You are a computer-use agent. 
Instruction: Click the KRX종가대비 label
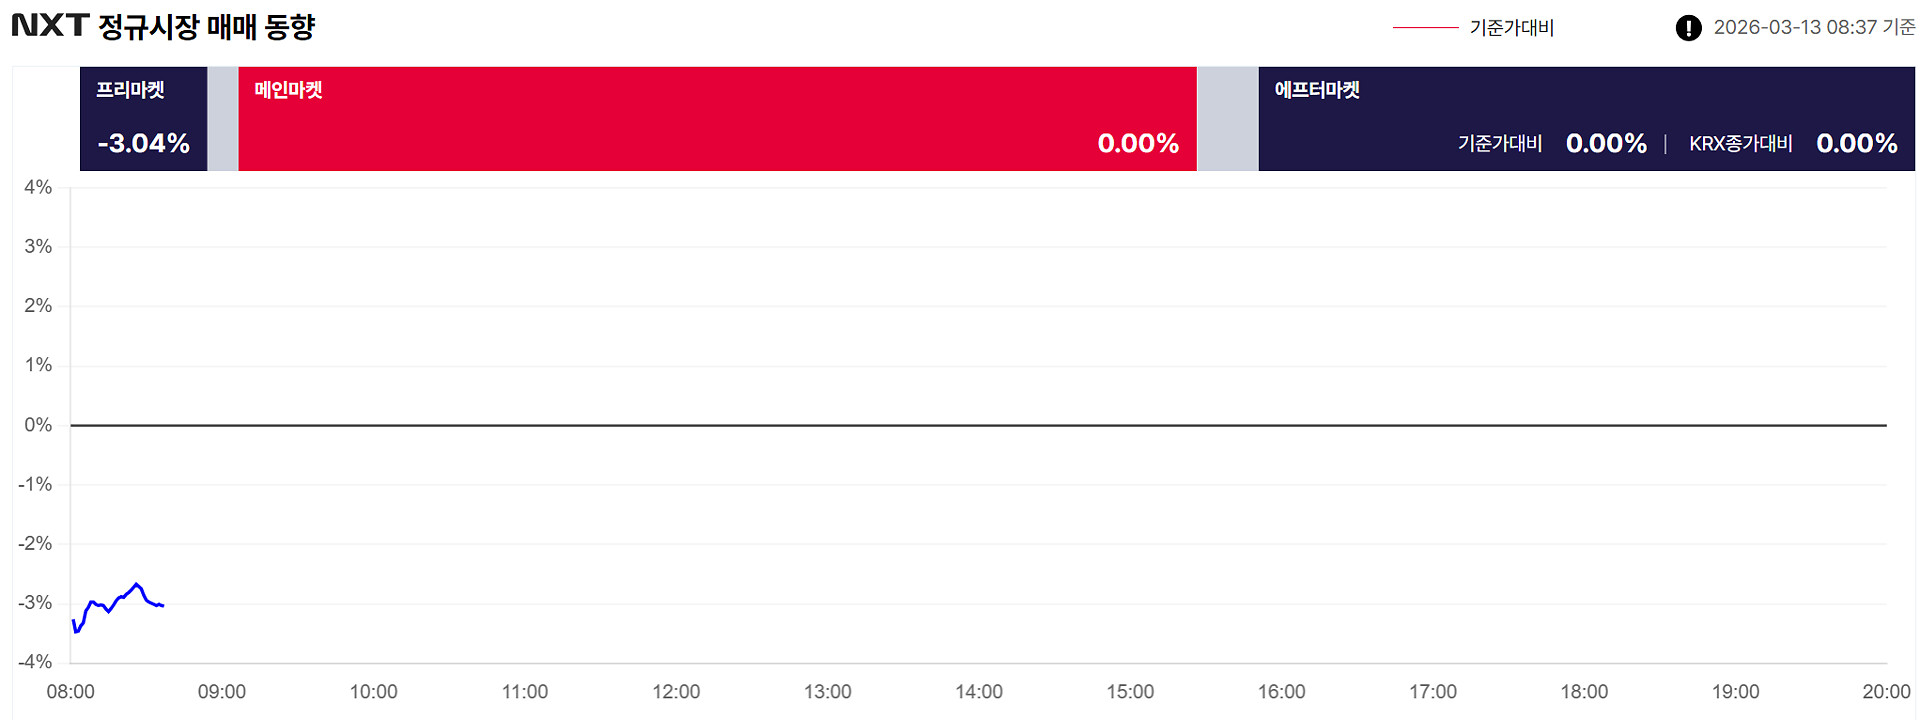(x=1740, y=144)
